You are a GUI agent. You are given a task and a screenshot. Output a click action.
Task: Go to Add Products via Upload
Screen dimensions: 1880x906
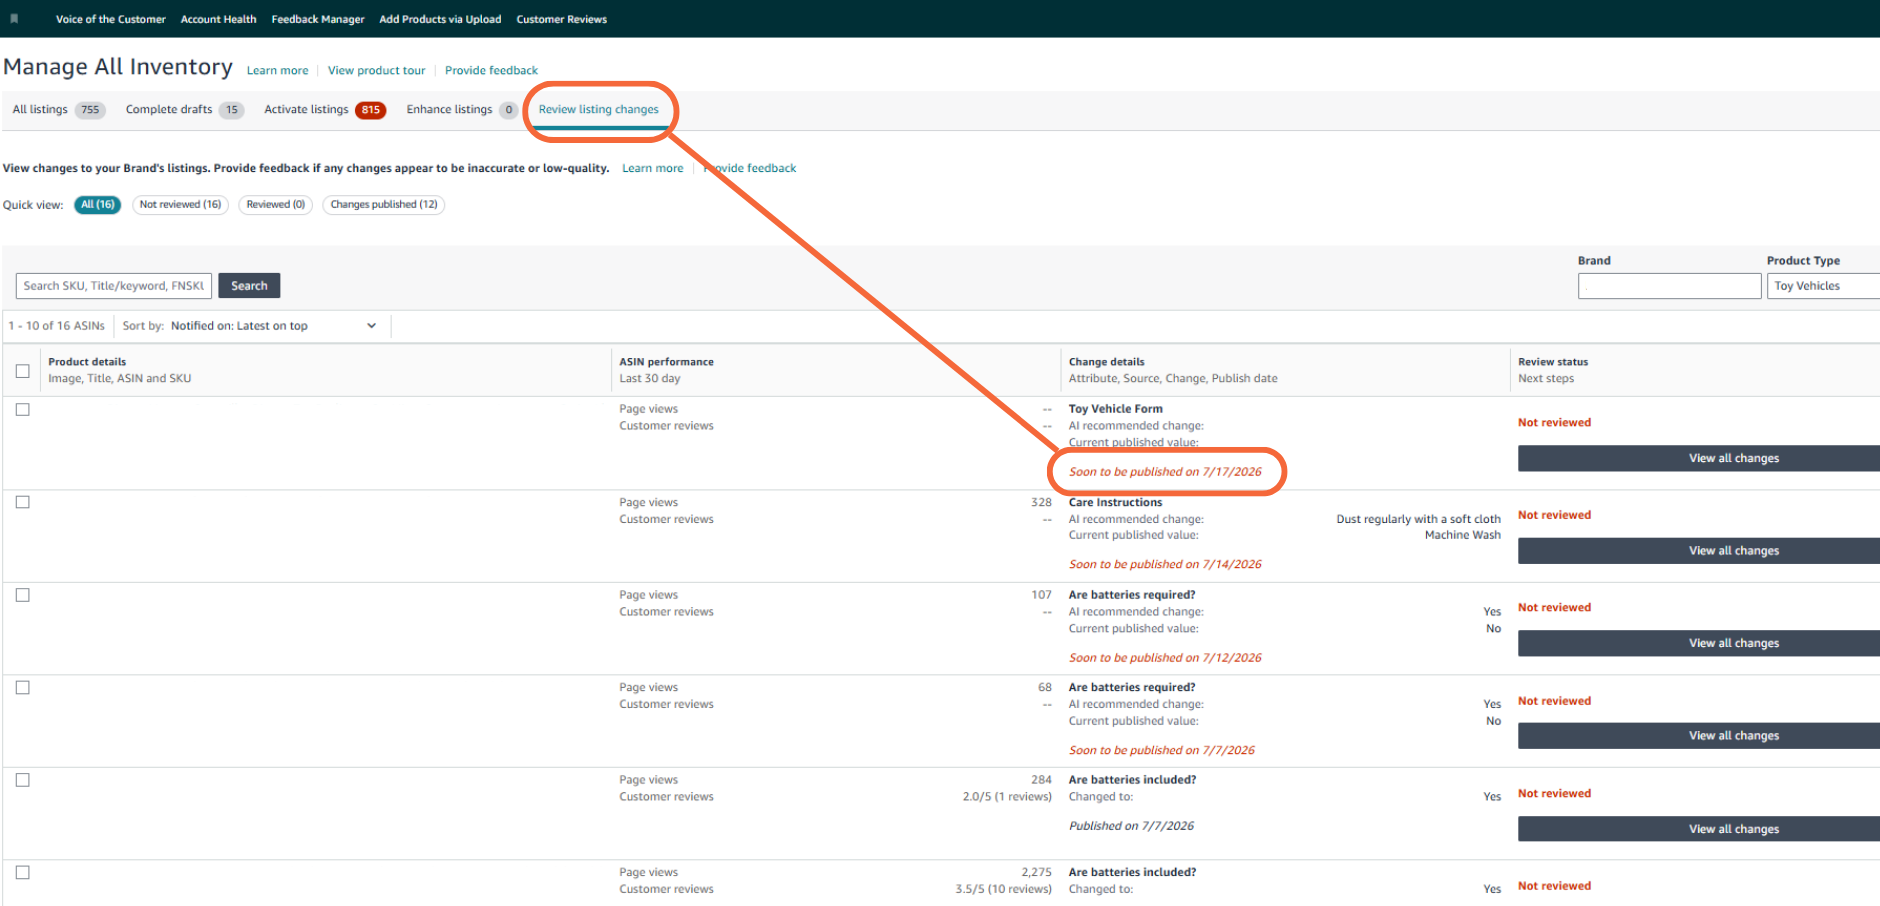(x=440, y=19)
